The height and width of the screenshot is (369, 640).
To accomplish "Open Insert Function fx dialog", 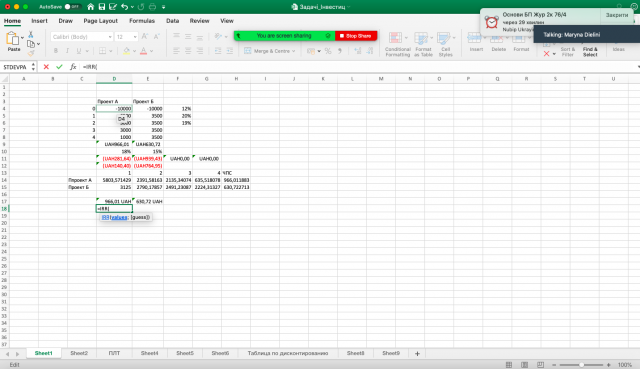I will 73,67.
